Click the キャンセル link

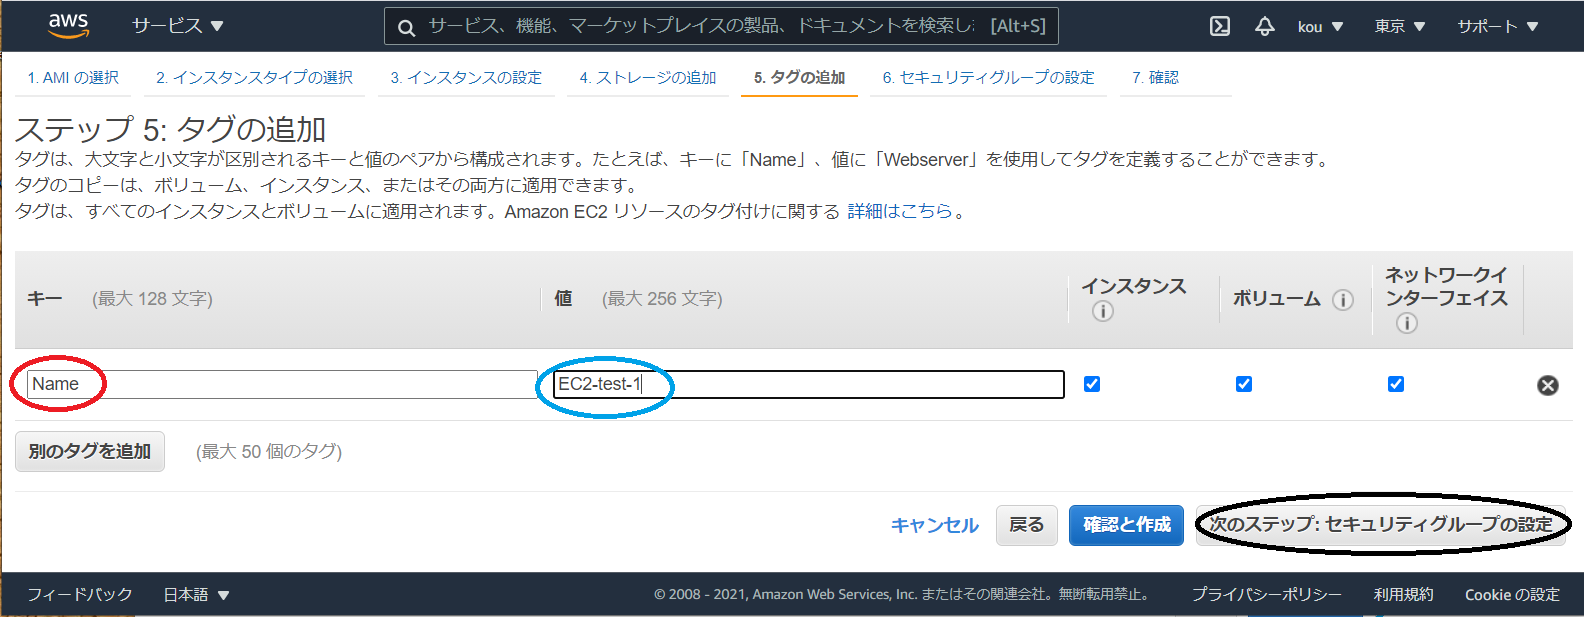tap(934, 525)
